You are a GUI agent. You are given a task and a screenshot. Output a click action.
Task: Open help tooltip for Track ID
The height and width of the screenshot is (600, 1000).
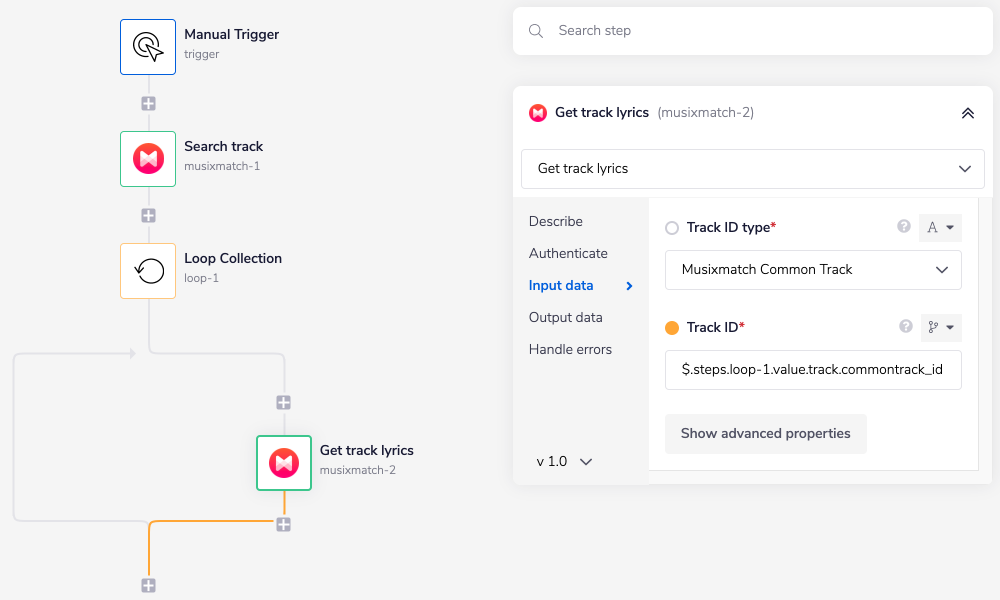tap(906, 326)
